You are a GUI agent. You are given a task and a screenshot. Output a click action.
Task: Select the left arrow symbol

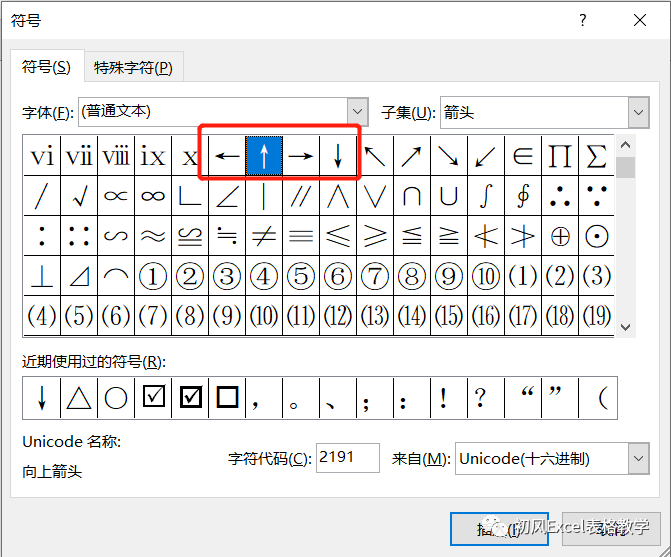tap(227, 156)
